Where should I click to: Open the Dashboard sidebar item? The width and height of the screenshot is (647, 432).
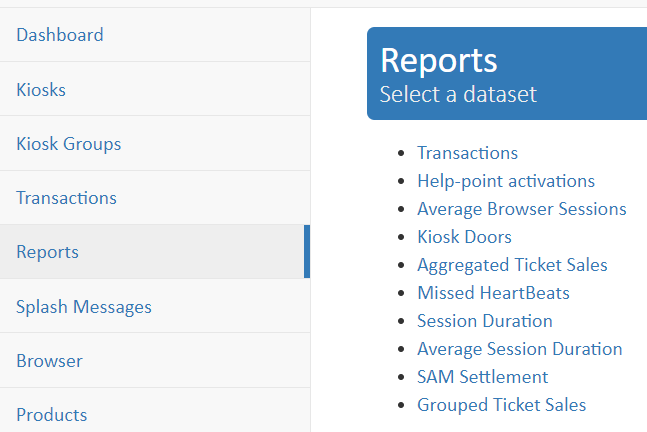[x=155, y=35]
